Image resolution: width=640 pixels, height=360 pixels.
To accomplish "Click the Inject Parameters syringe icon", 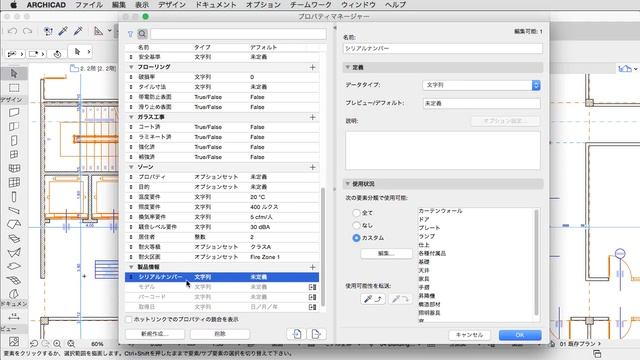I will tap(78, 31).
